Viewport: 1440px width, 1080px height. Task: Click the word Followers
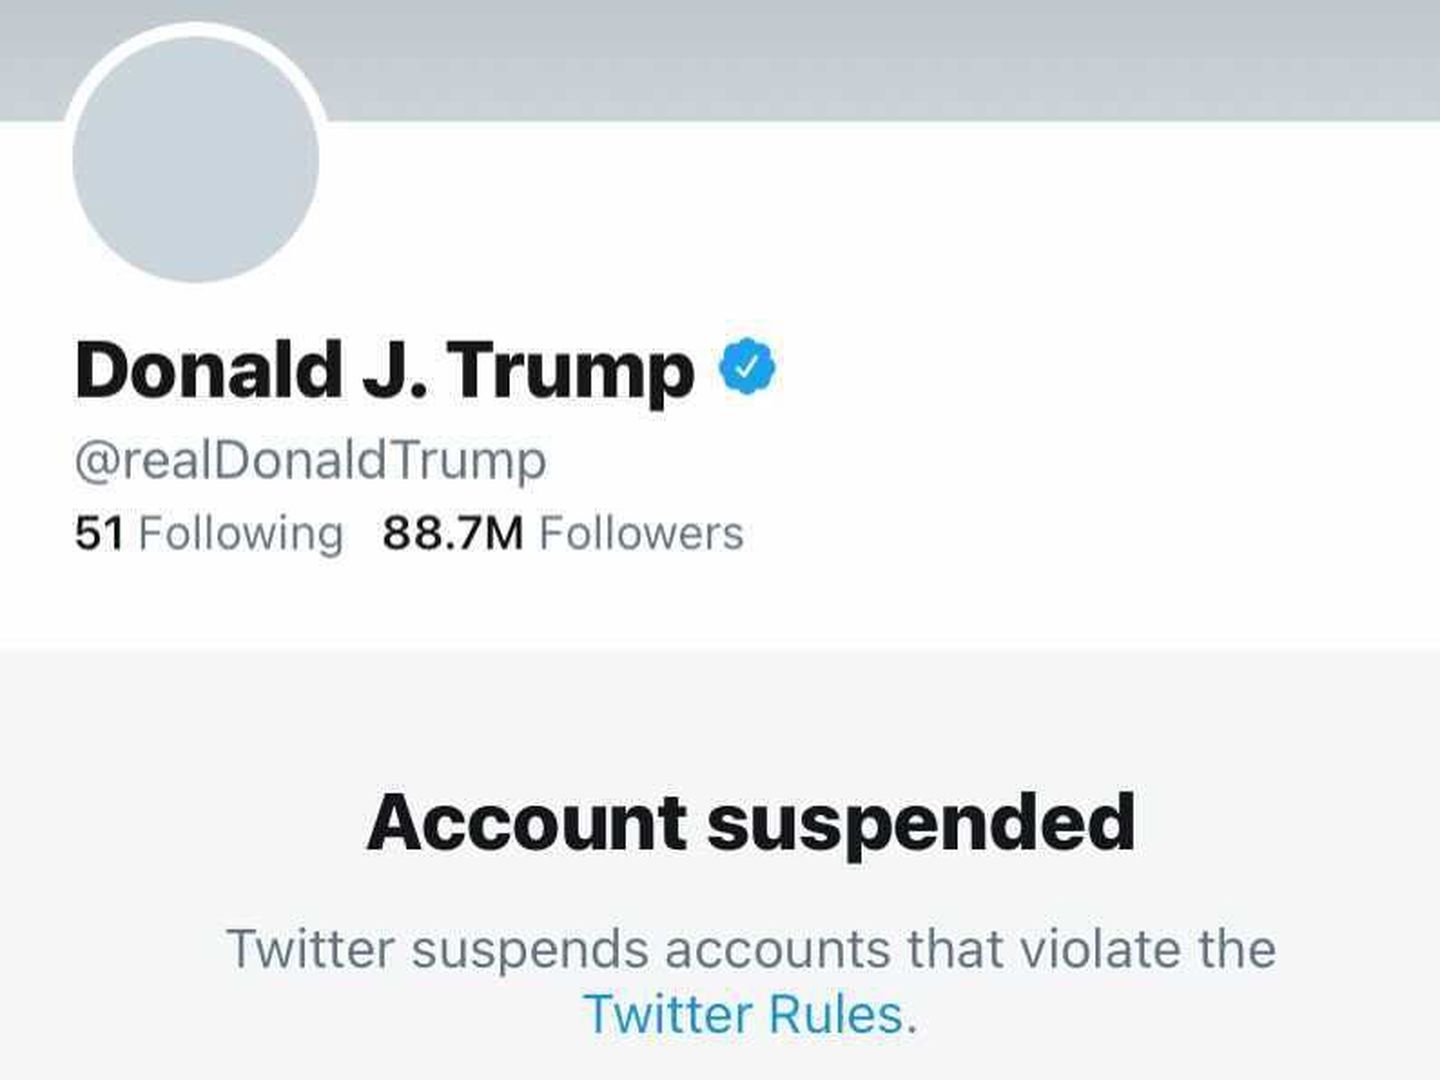(x=642, y=534)
